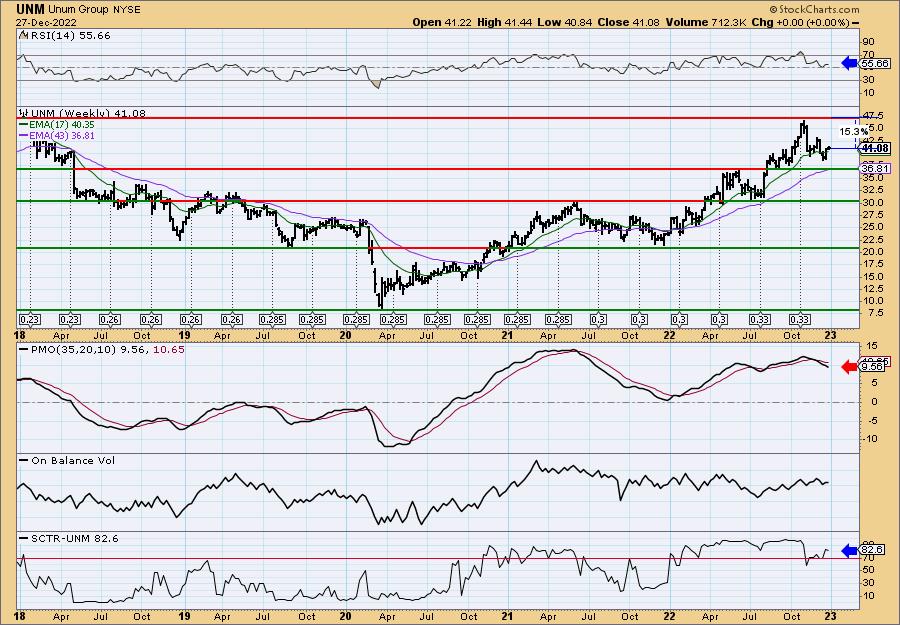Viewport: 900px width, 625px height.
Task: Click the -10 level on PMO axis
Action: [x=869, y=438]
